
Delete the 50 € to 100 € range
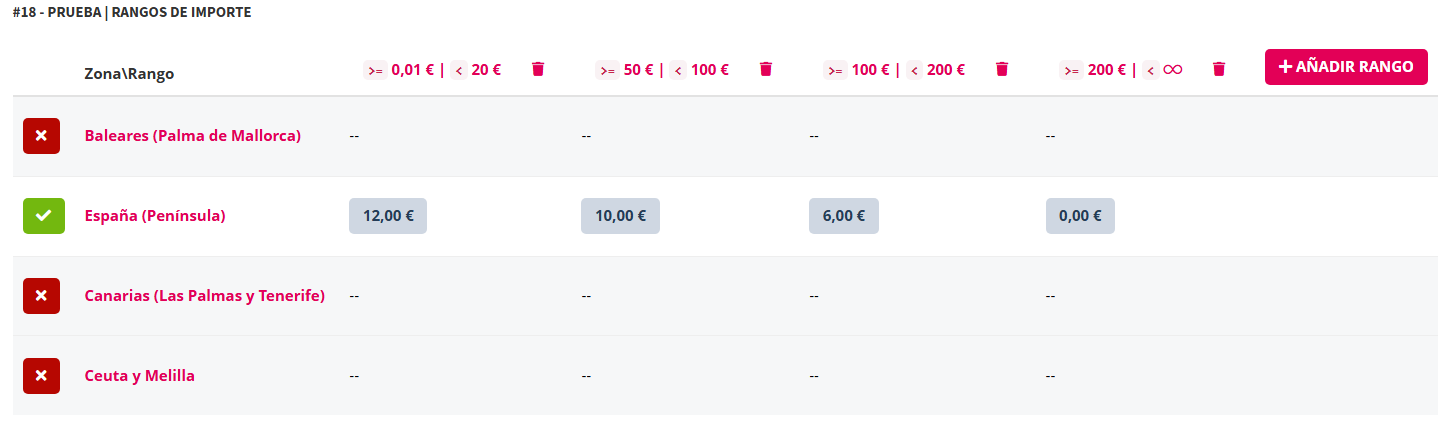click(x=766, y=69)
